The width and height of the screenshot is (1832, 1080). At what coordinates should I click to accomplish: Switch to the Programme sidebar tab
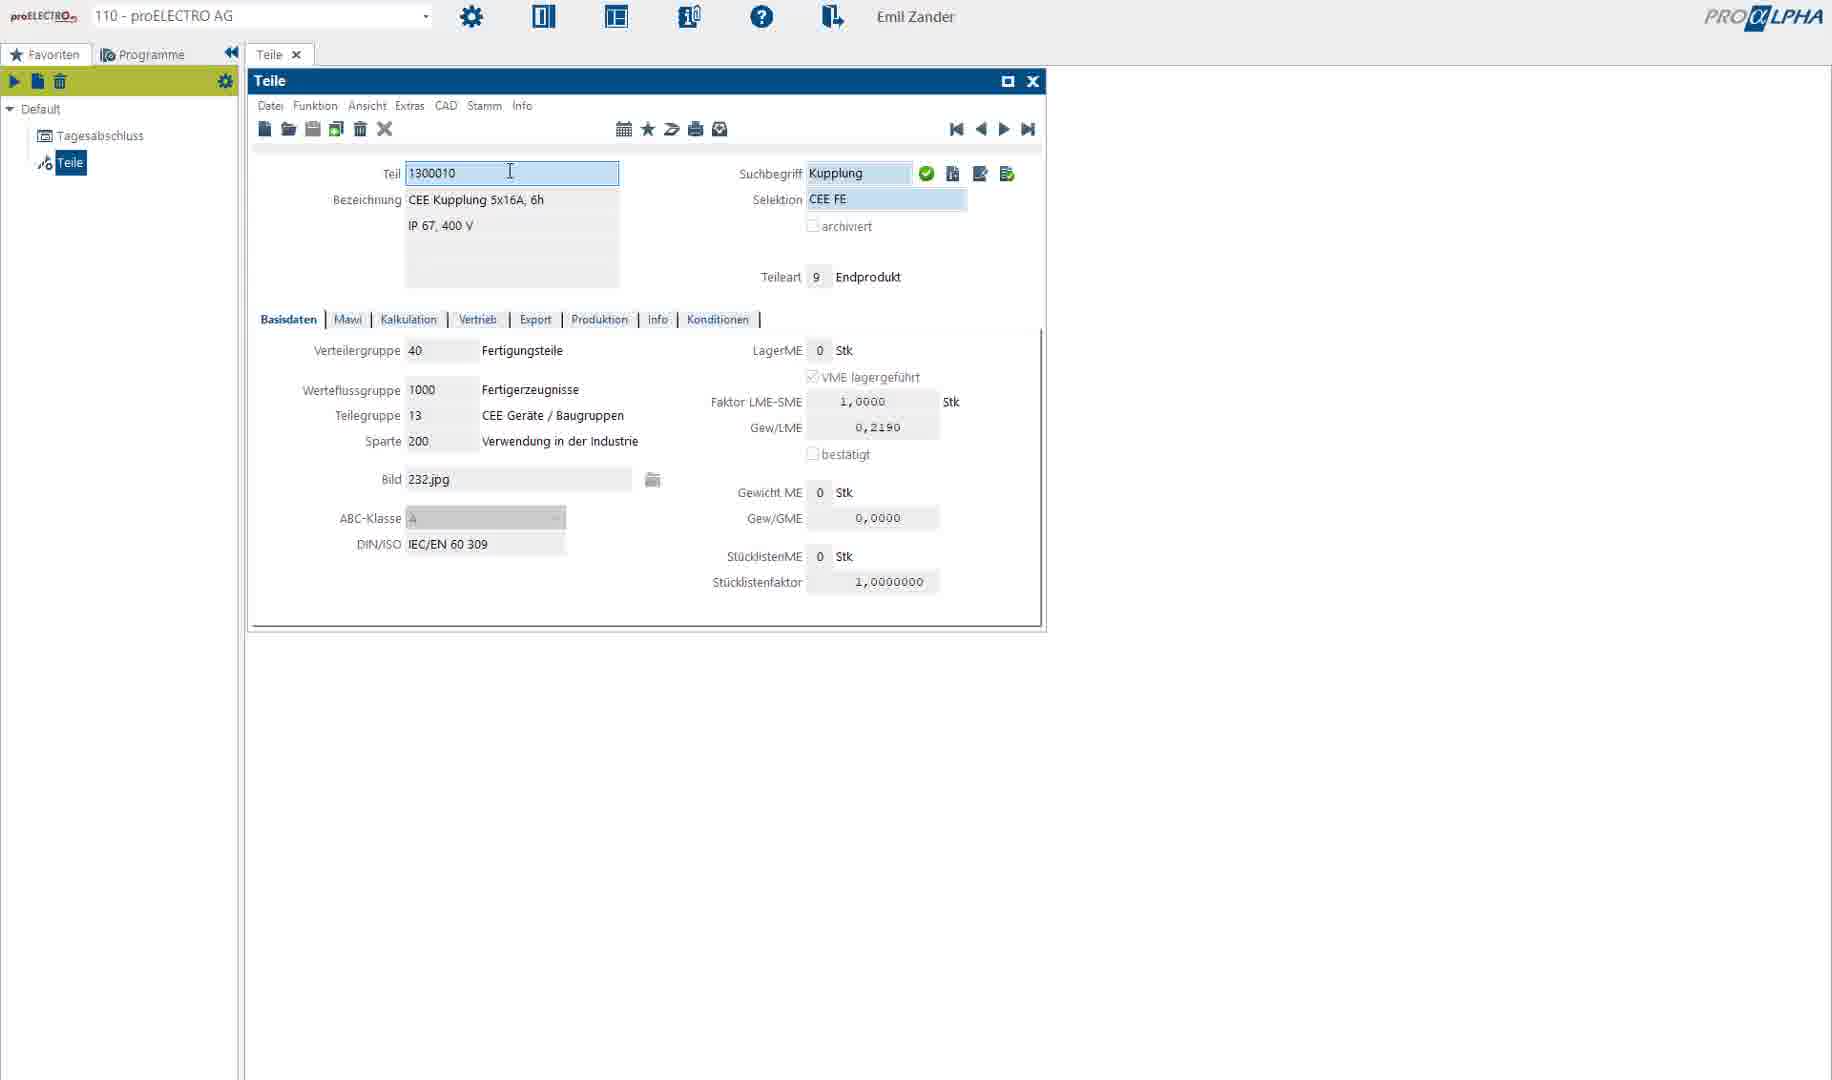click(143, 55)
